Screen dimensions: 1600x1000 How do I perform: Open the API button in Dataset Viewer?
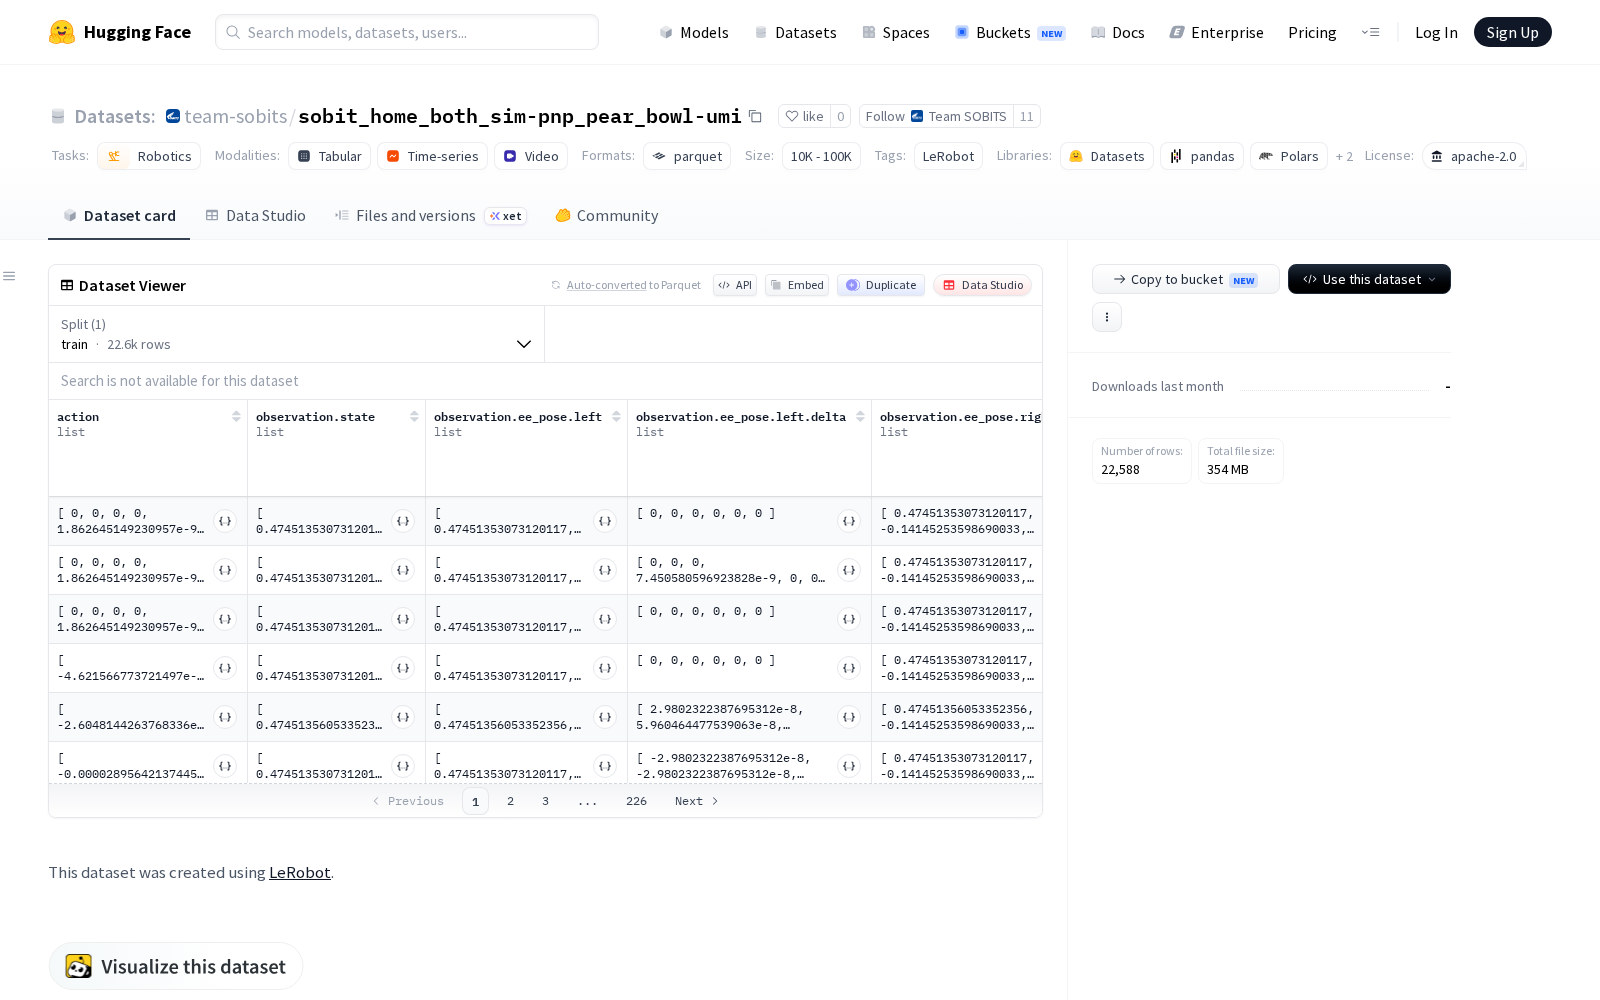(x=735, y=285)
